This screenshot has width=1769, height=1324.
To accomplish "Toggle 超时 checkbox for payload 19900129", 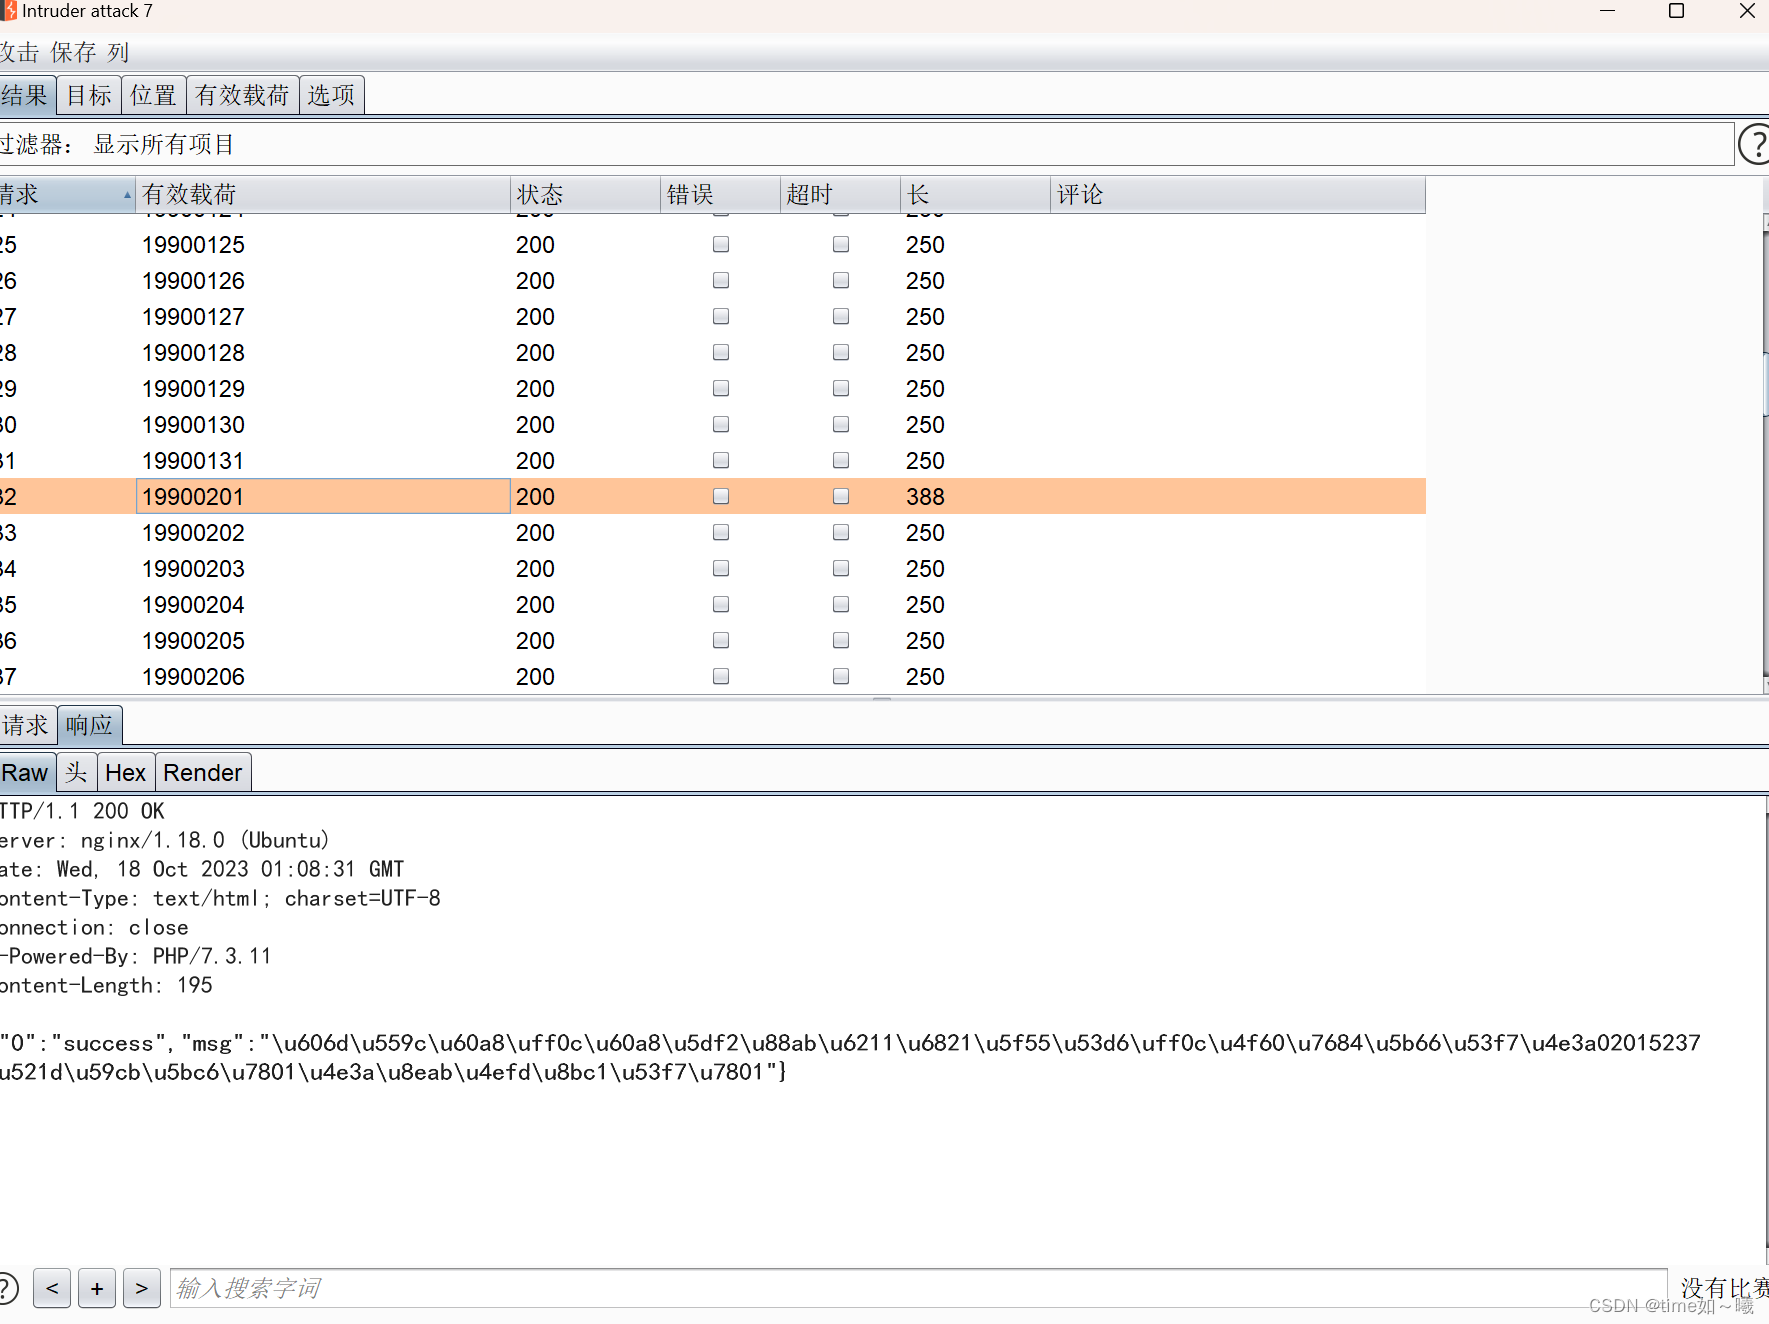I will pyautogui.click(x=841, y=388).
